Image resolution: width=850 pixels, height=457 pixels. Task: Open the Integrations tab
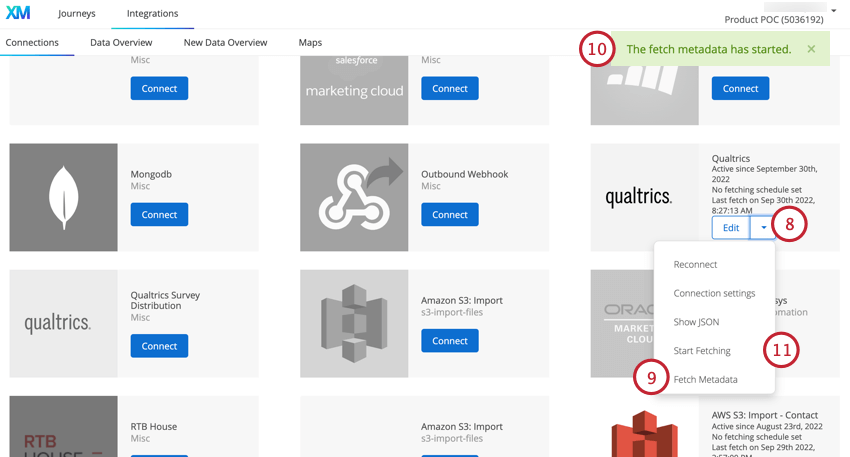pos(152,14)
